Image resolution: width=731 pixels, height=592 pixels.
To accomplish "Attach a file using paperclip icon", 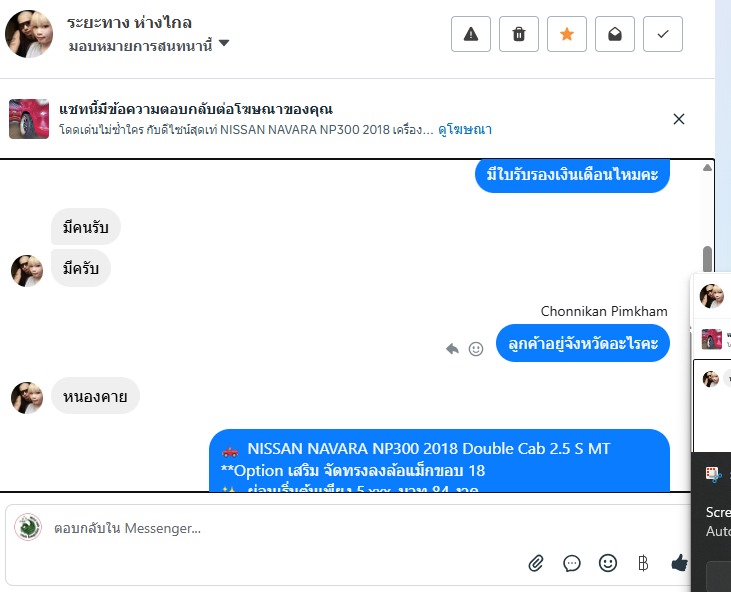I will click(536, 563).
